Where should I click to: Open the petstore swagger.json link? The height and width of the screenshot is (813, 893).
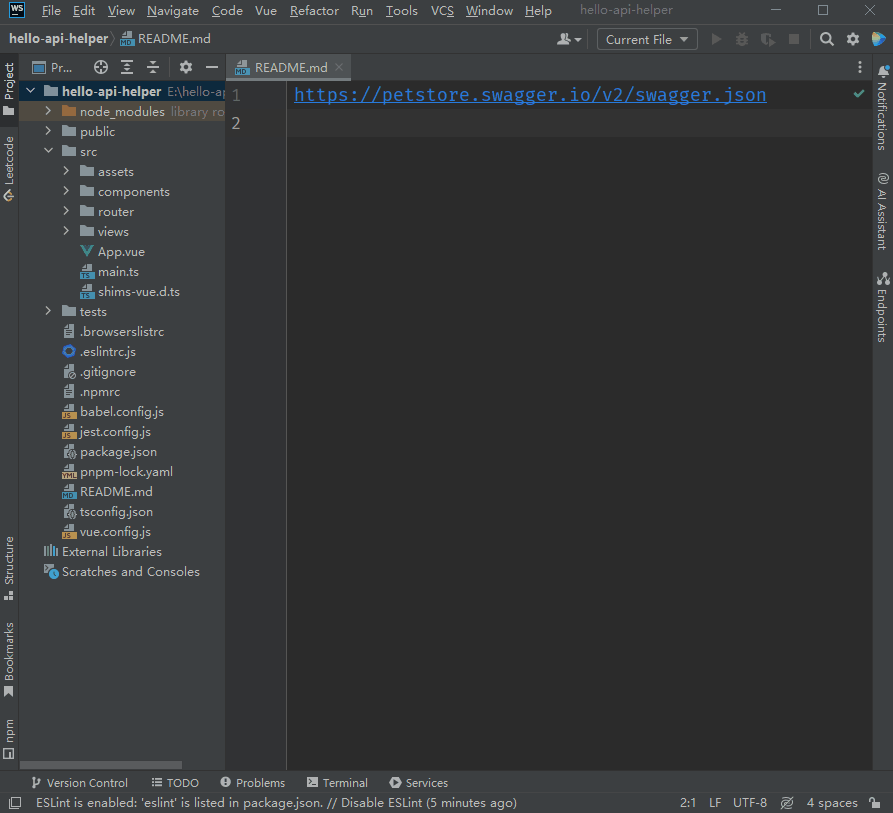[530, 95]
